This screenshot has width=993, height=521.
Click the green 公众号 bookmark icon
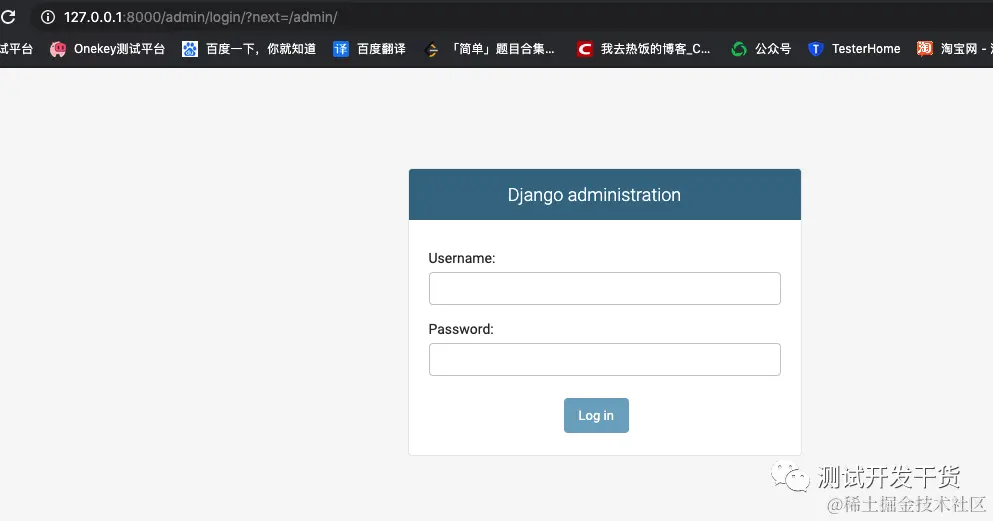[738, 49]
